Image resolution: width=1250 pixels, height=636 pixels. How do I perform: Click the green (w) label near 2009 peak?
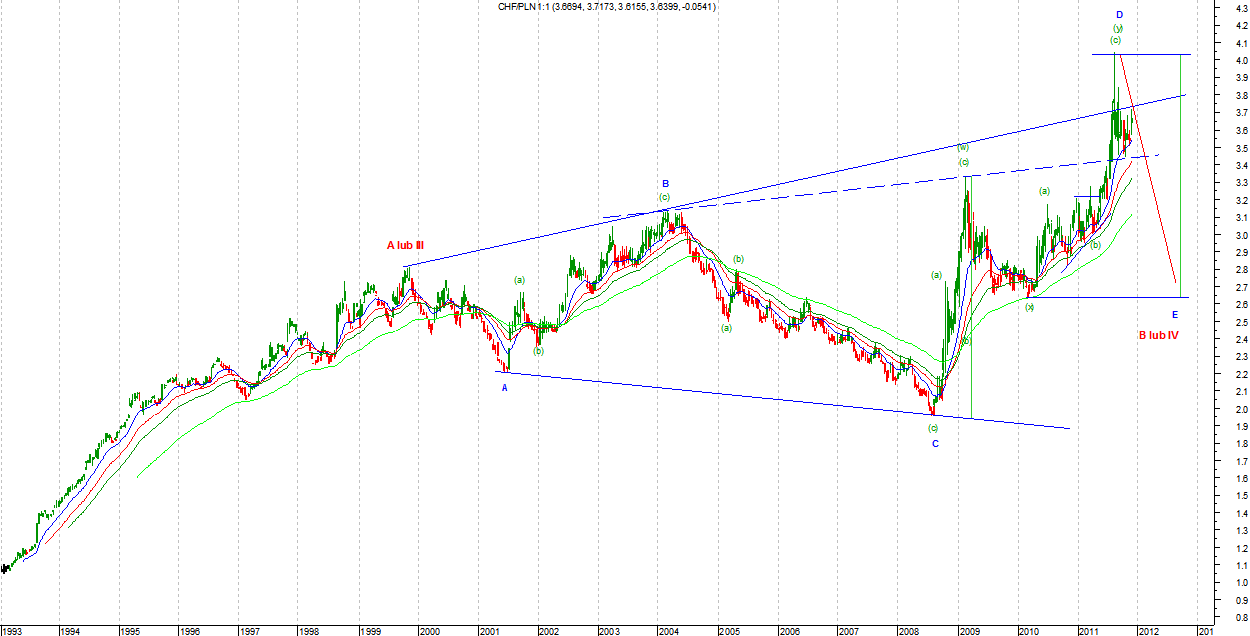(x=963, y=147)
